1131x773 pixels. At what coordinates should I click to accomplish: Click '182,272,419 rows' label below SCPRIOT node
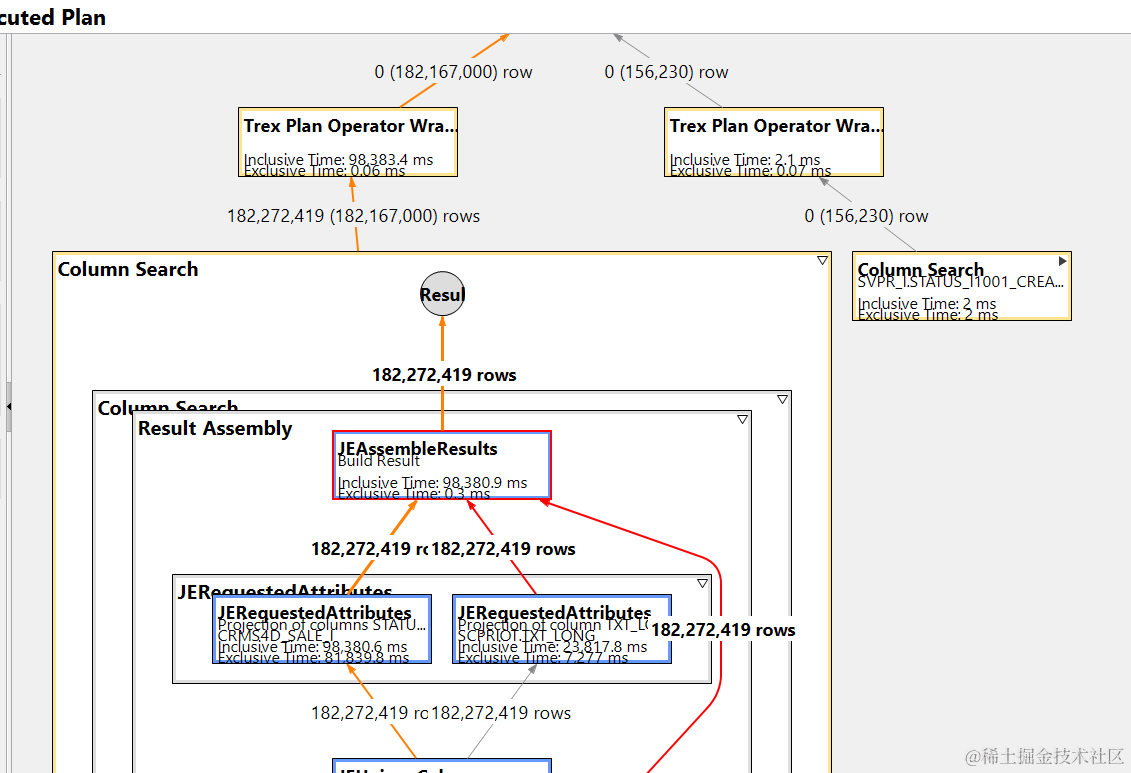[501, 713]
